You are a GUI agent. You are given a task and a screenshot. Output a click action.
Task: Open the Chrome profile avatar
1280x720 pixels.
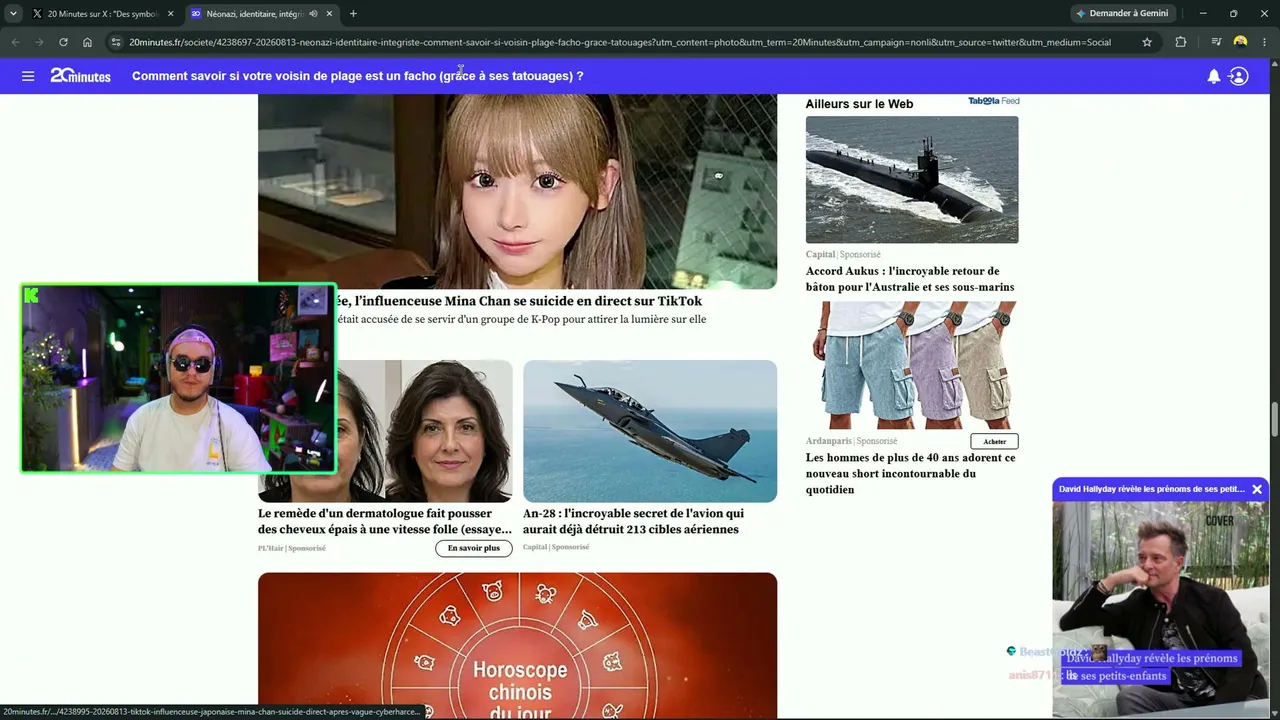1240,42
